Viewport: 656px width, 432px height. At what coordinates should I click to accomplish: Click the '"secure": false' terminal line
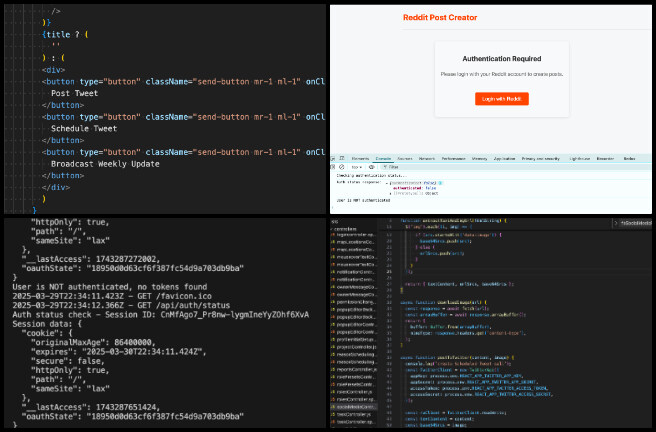(68, 361)
